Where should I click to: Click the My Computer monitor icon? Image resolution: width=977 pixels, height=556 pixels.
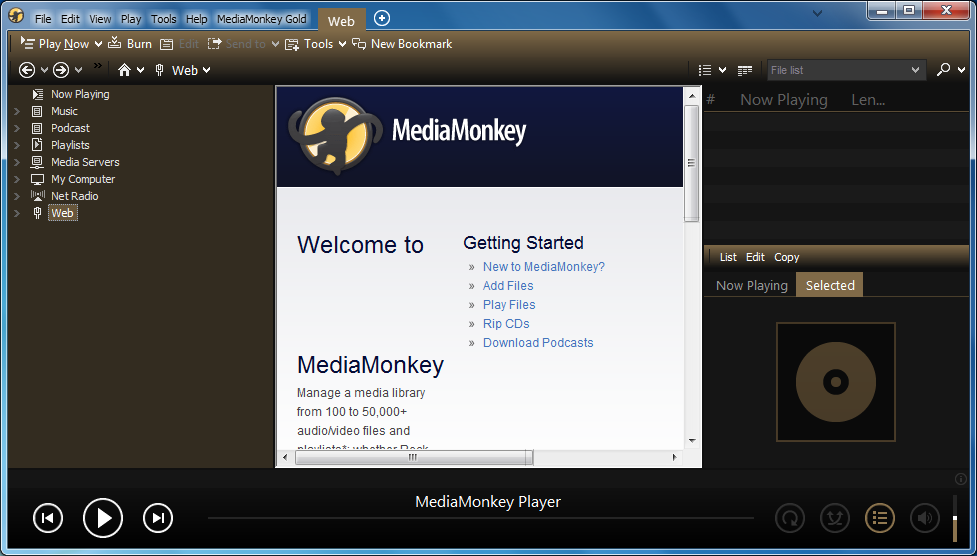click(x=38, y=180)
